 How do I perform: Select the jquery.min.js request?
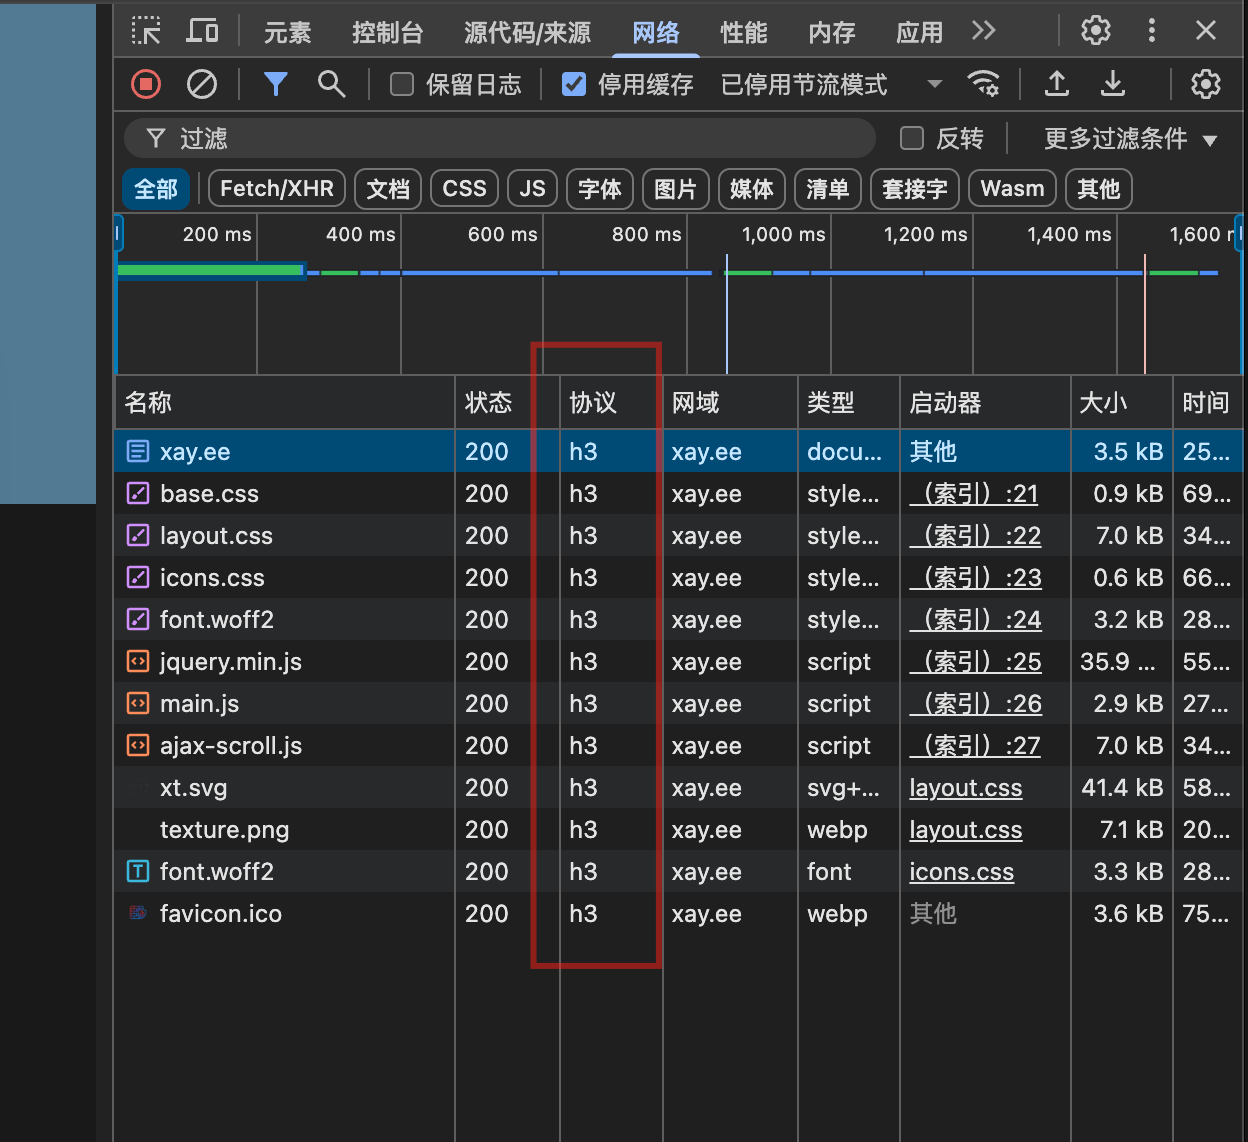[679, 662]
